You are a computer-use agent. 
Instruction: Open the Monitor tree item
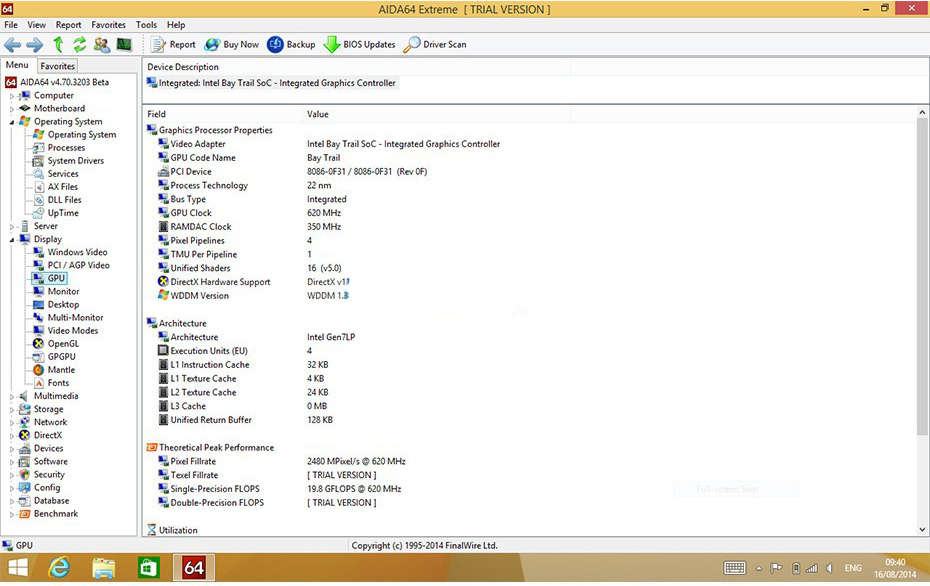[x=63, y=291]
